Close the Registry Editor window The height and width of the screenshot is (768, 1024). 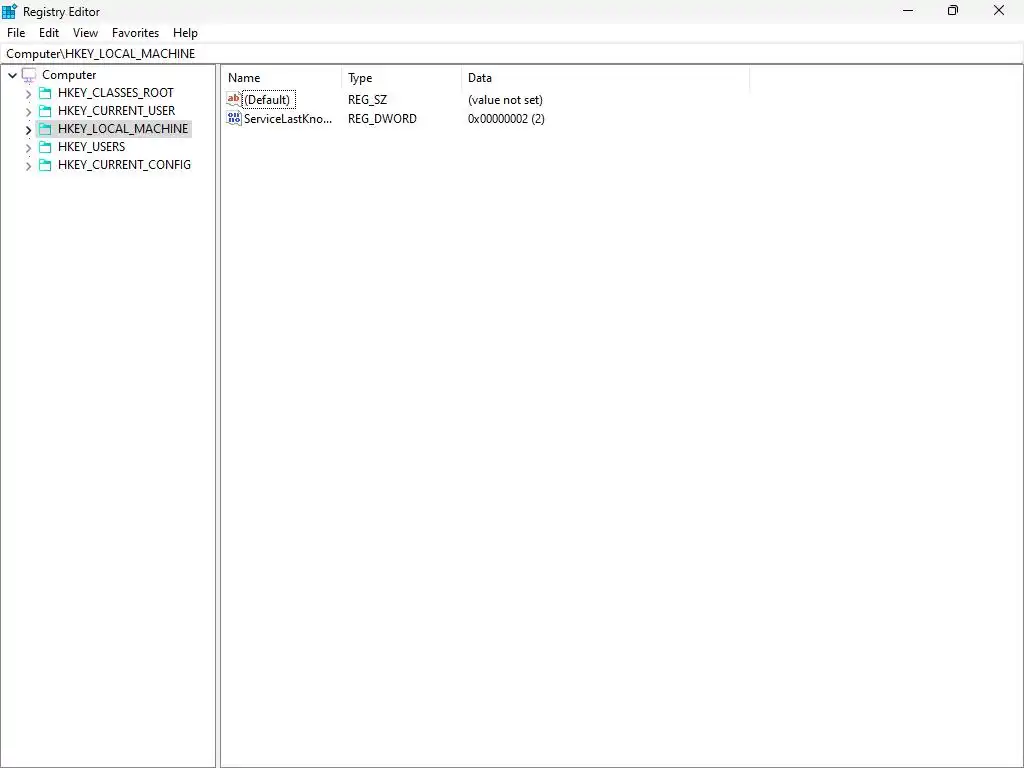click(x=999, y=10)
